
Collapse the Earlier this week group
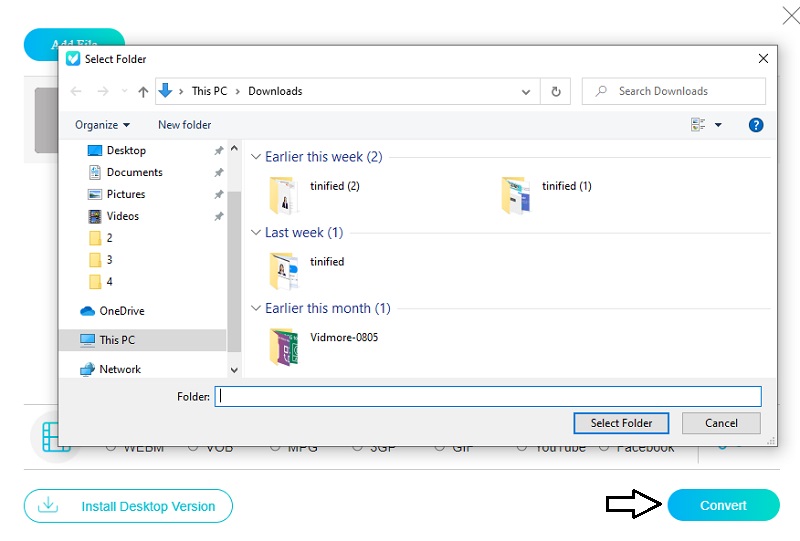(256, 157)
